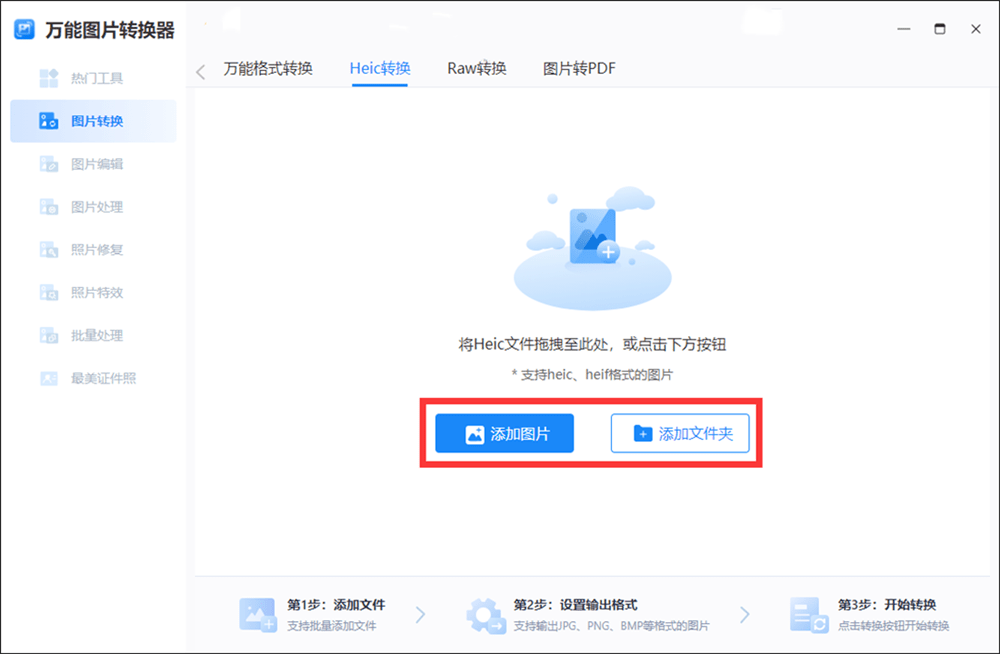Open 图片处理 in the sidebar
The image size is (1000, 654).
93,207
